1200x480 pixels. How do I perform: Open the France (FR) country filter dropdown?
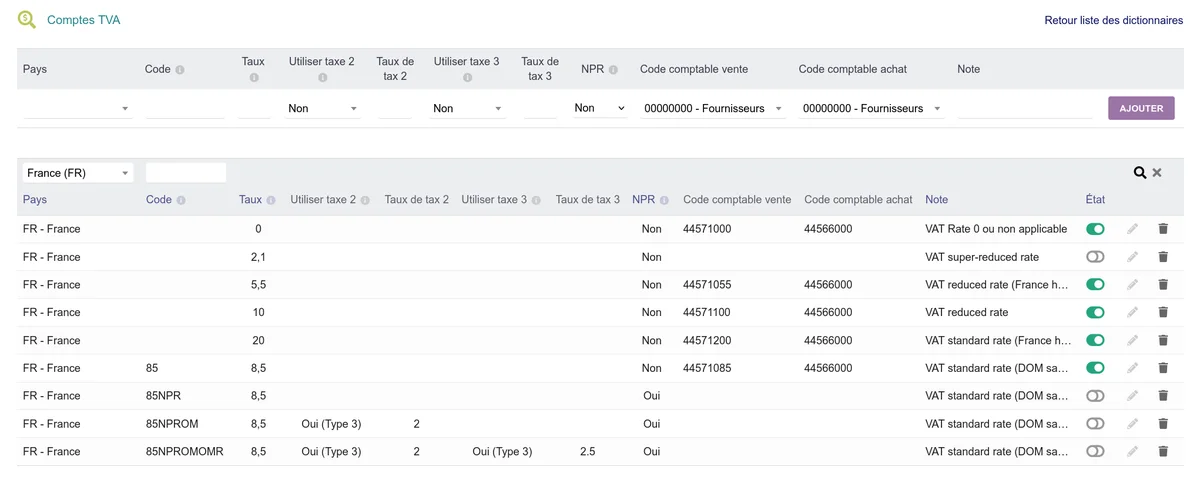78,173
